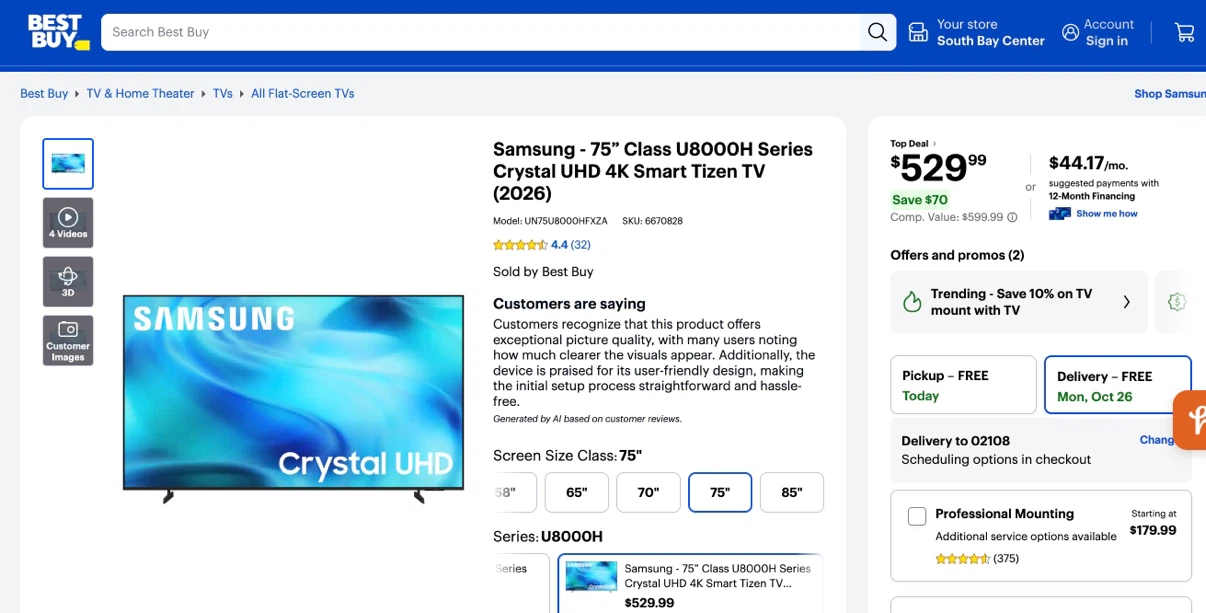Click the Customers are saying heading
This screenshot has width=1206, height=613.
pyautogui.click(x=569, y=304)
